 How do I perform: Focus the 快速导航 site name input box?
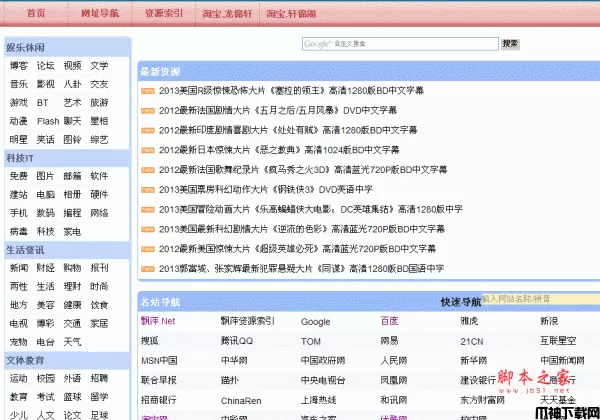coord(540,299)
